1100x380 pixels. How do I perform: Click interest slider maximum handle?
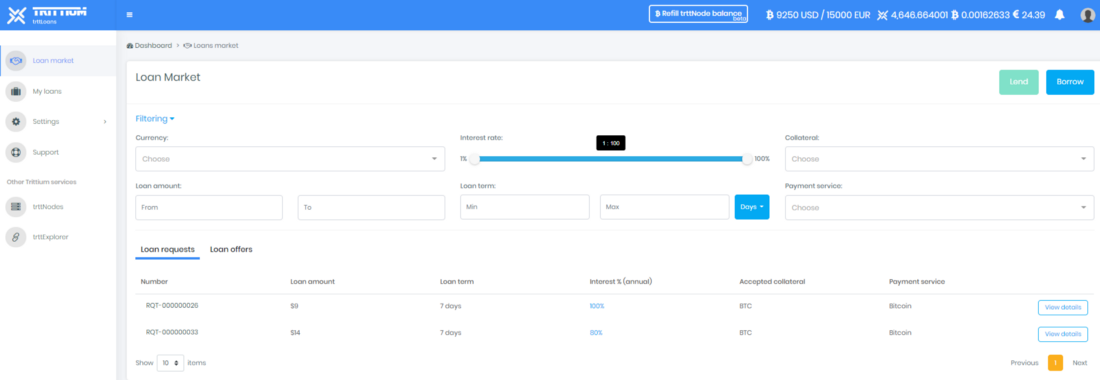(747, 159)
